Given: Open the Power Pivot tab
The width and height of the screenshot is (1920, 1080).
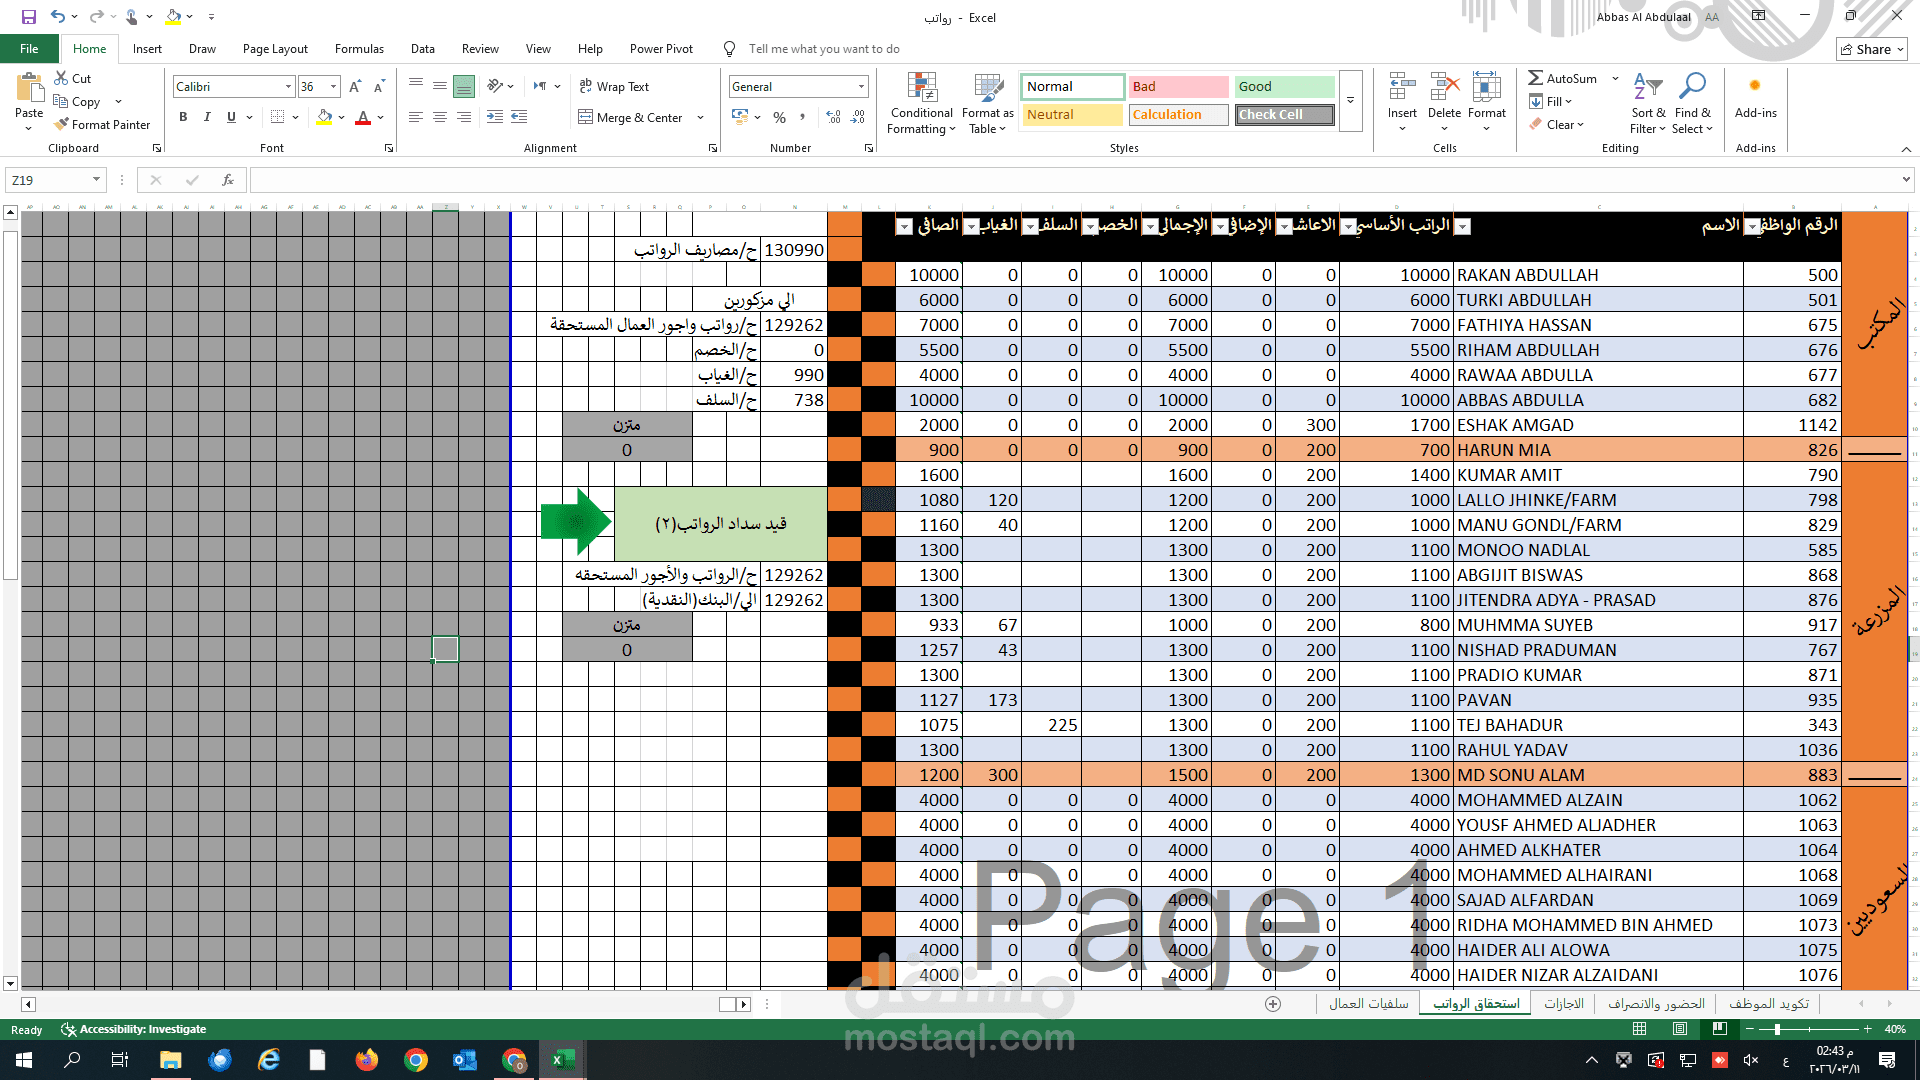Looking at the screenshot, I should point(661,49).
